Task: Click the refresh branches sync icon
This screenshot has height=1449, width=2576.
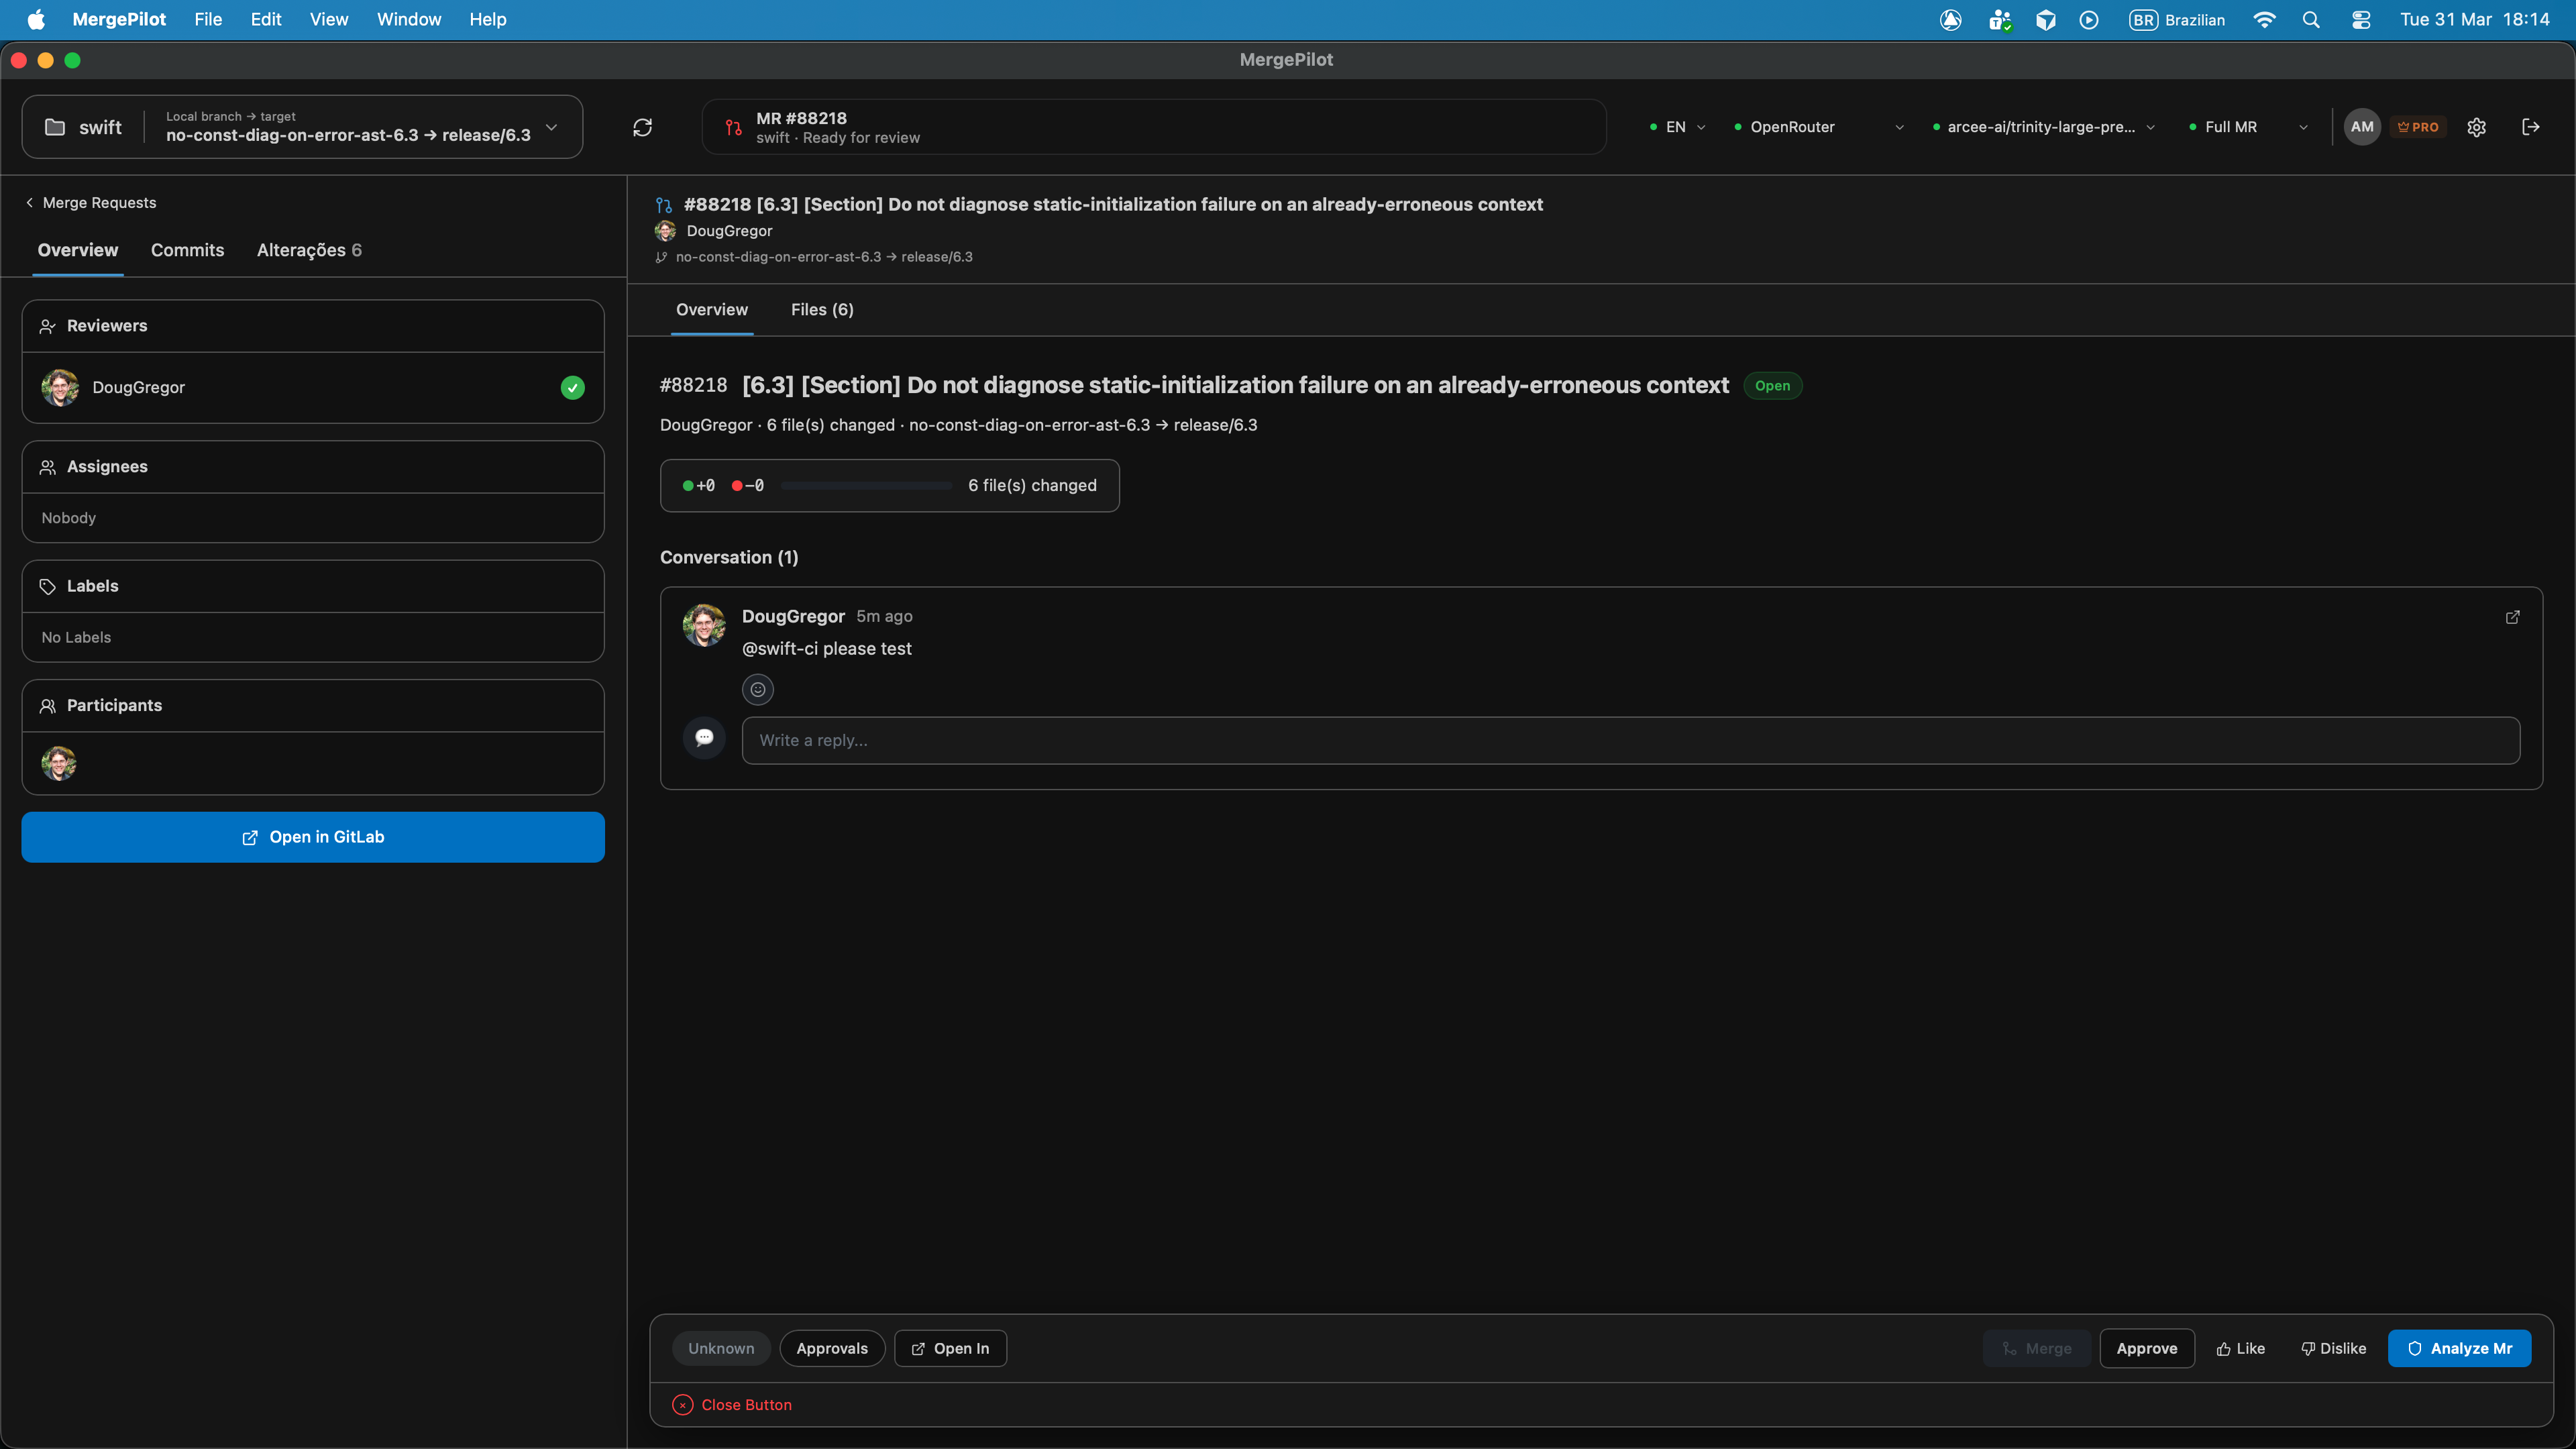Action: click(x=643, y=127)
